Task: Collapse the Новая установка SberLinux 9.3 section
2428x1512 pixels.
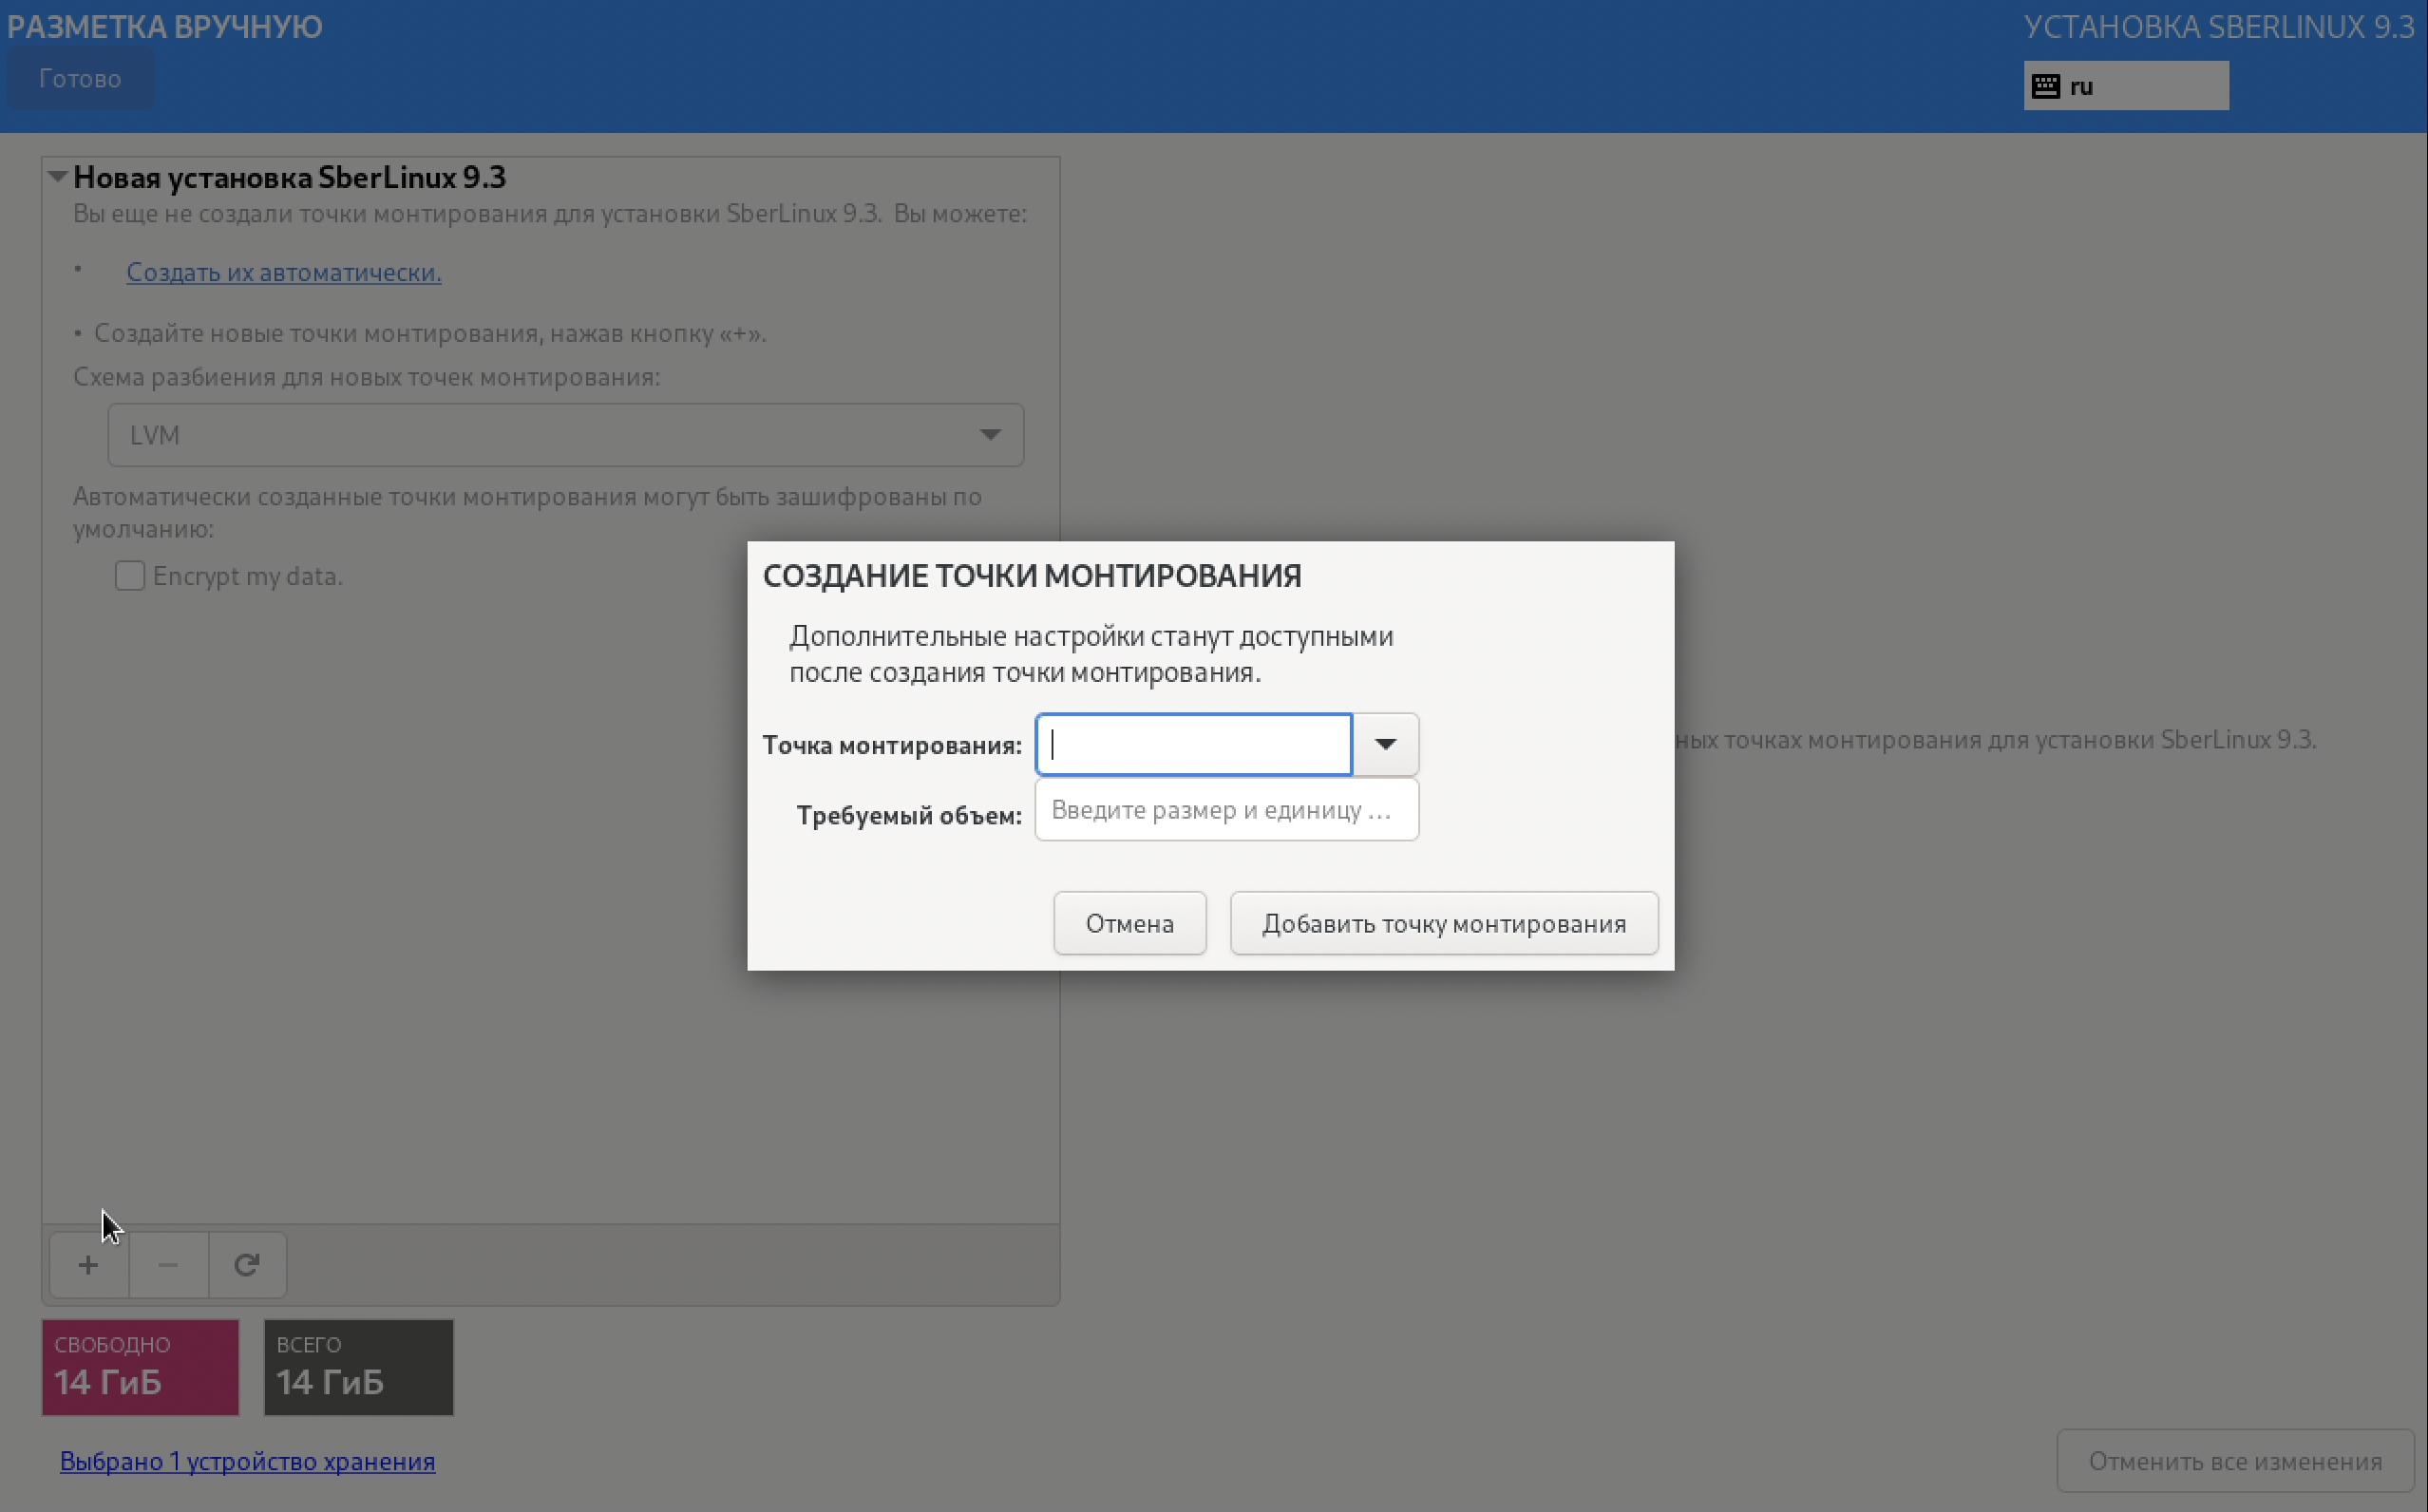Action: pyautogui.click(x=57, y=177)
